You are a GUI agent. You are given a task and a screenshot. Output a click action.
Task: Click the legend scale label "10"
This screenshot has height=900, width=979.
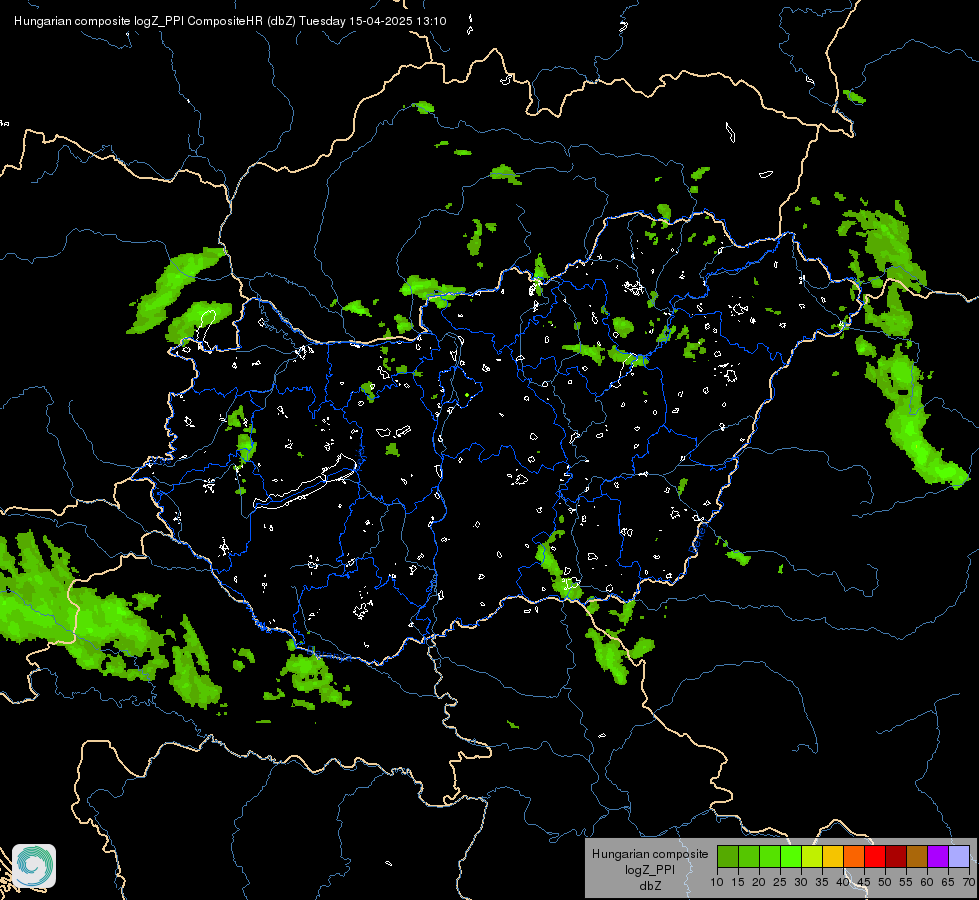tap(717, 883)
